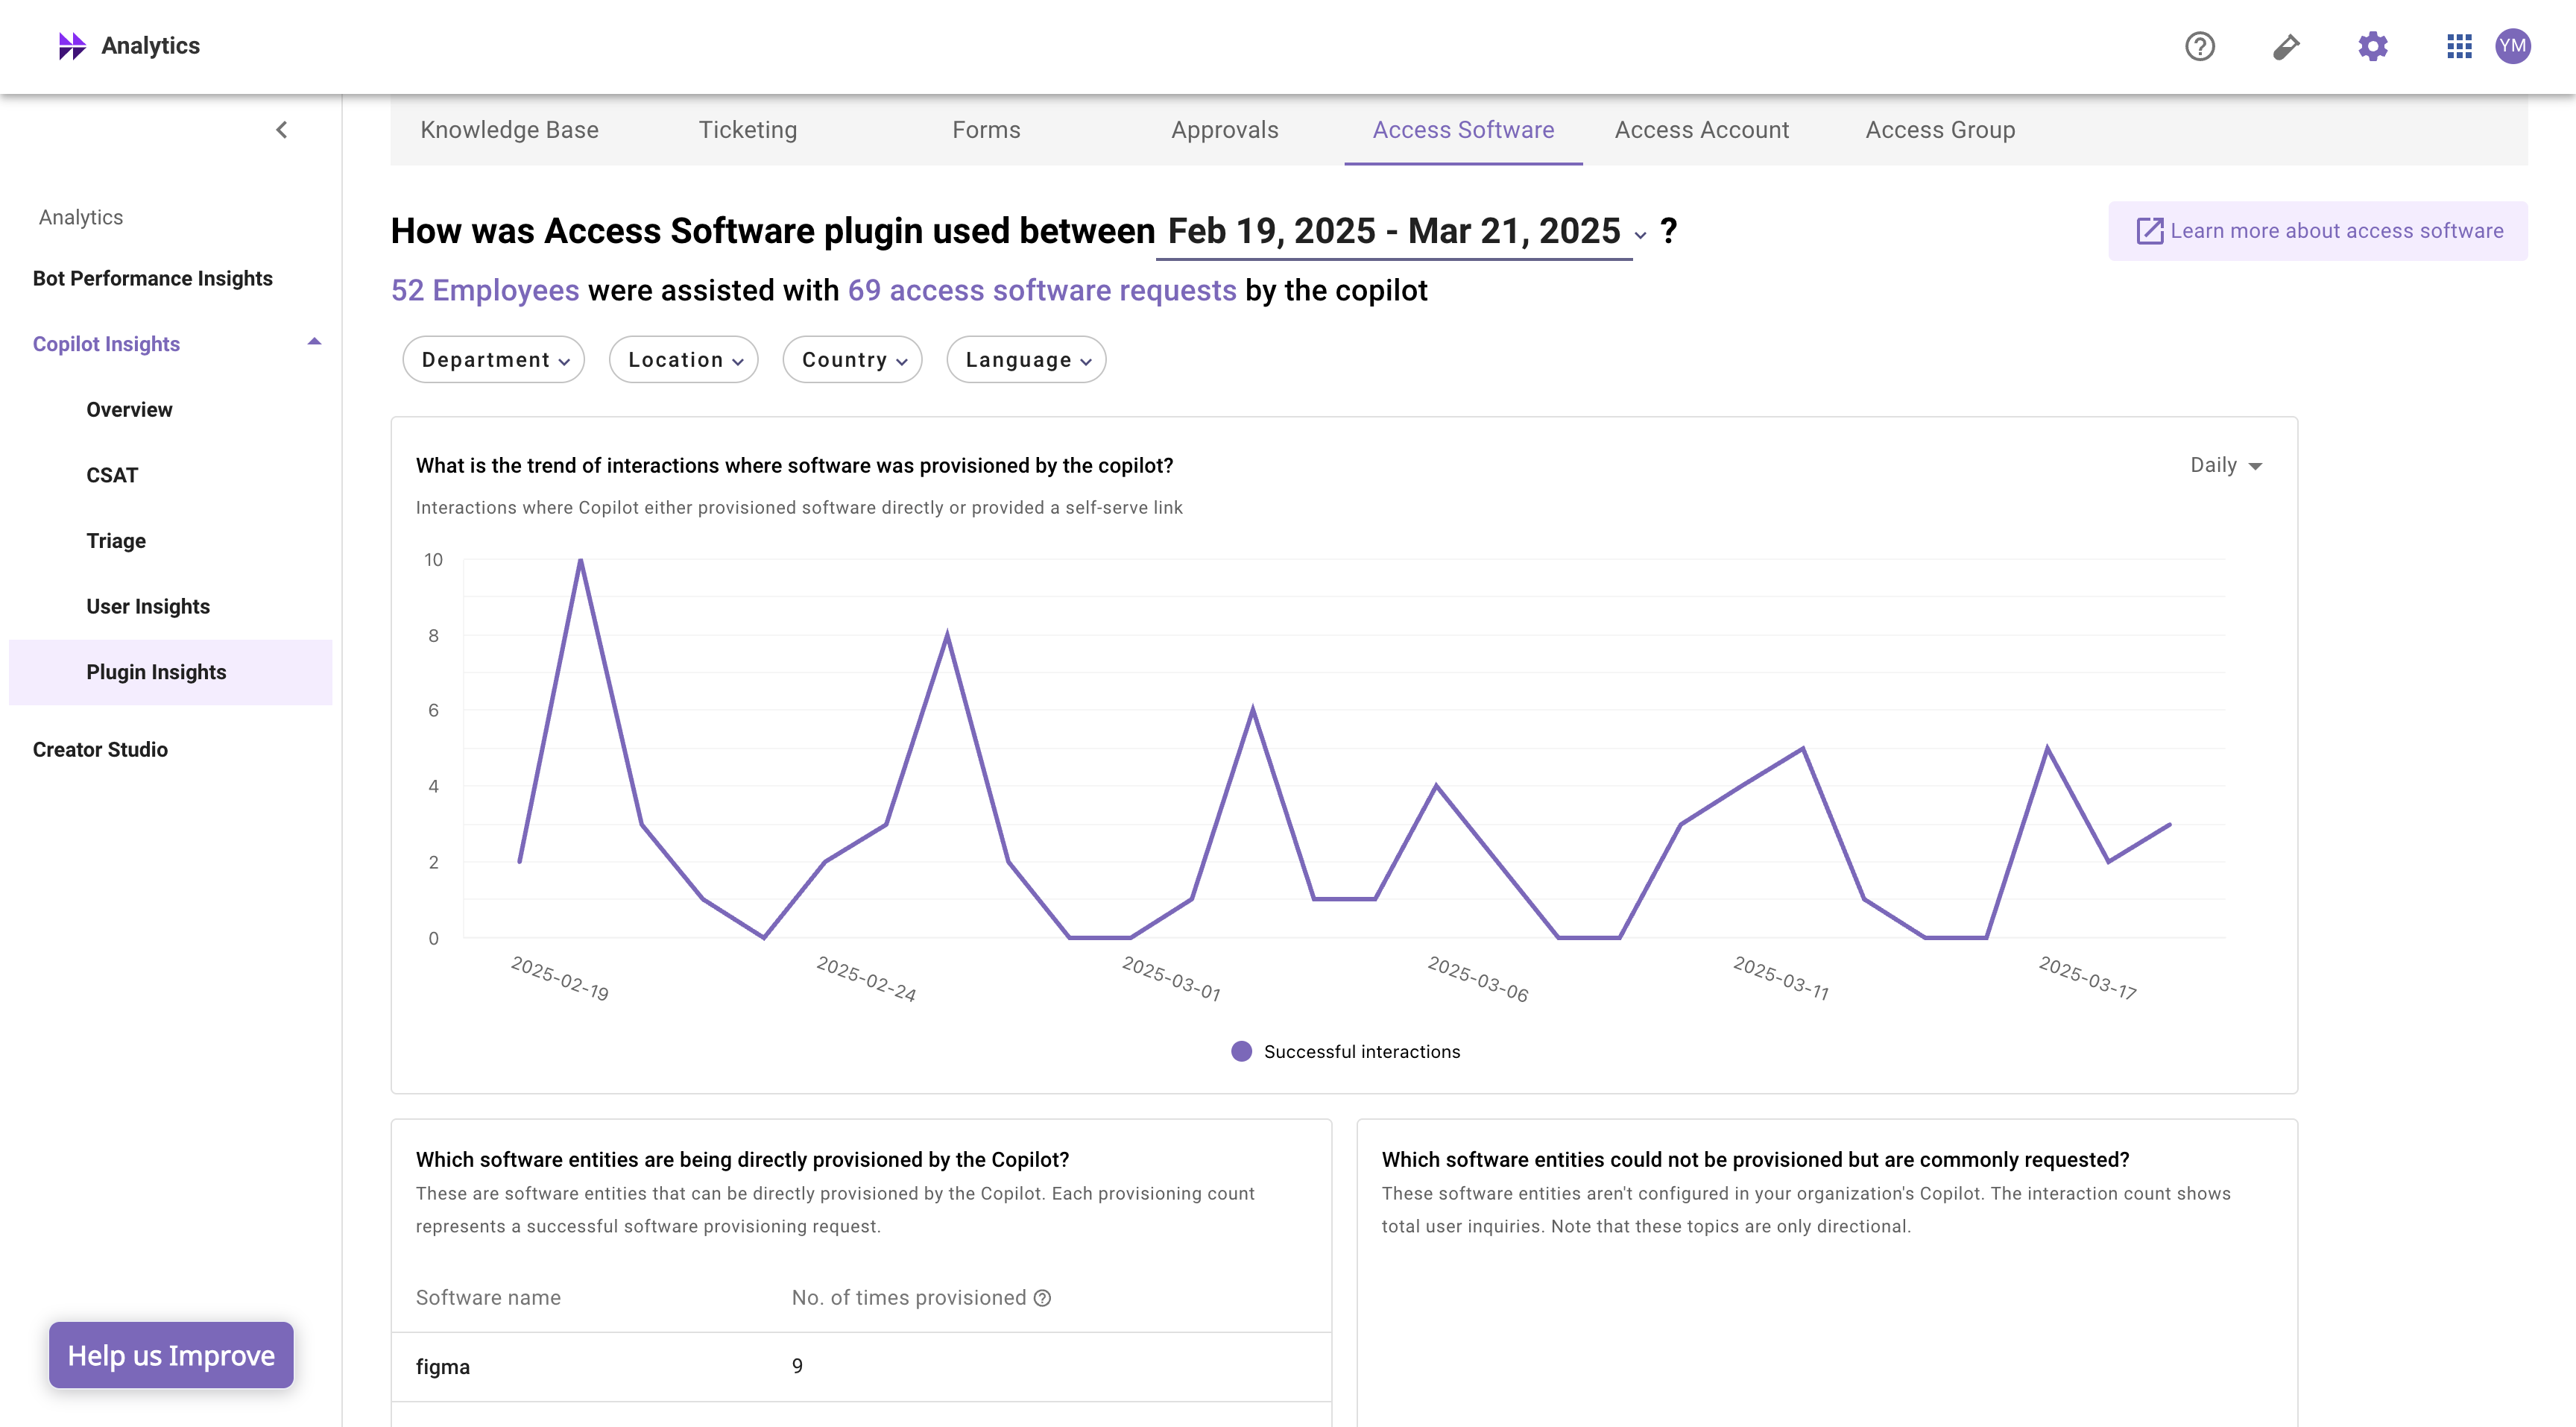Click info icon beside No. of times provisioned
This screenshot has width=2576, height=1427.
point(1042,1298)
